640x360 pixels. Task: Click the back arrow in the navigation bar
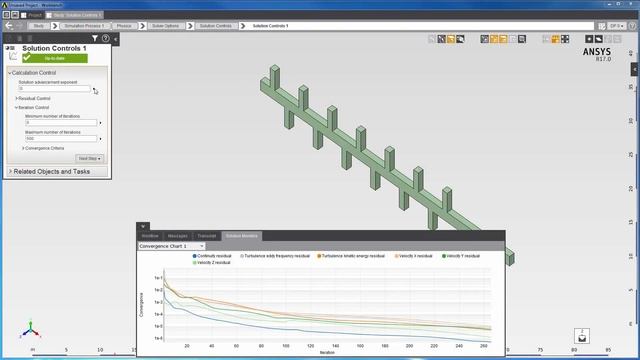[x=9, y=26]
